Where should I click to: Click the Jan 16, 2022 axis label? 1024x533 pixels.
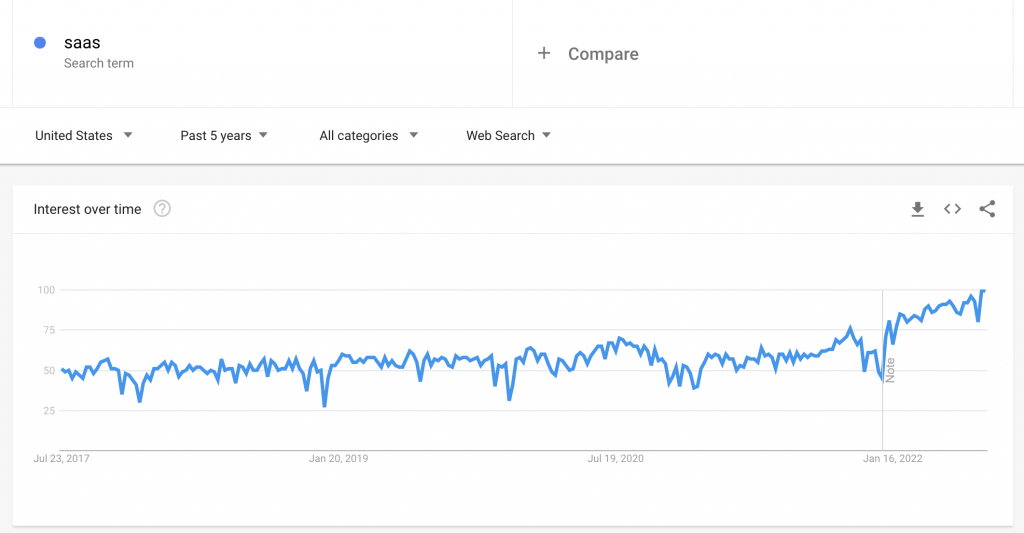pyautogui.click(x=893, y=459)
